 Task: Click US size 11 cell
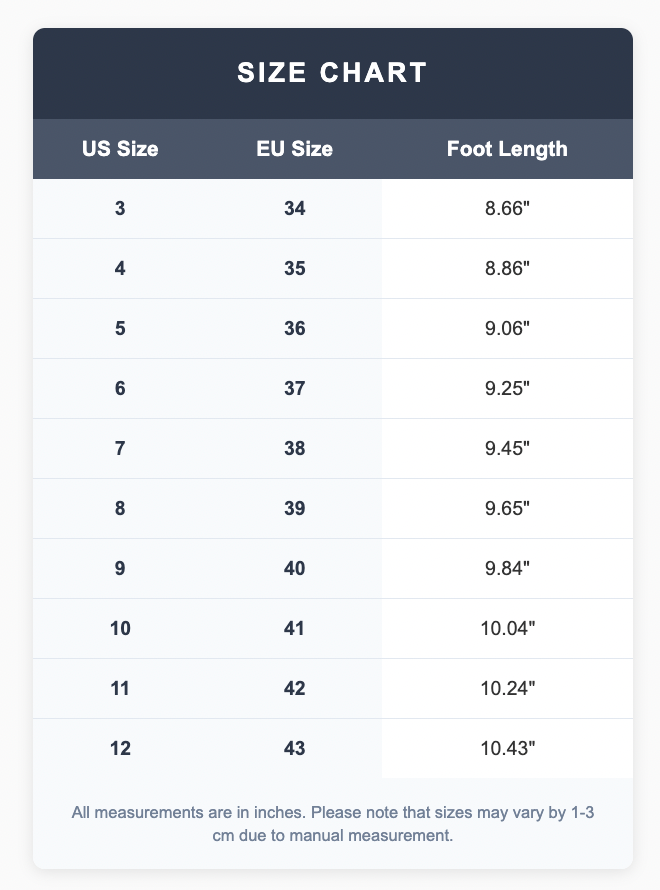point(120,689)
